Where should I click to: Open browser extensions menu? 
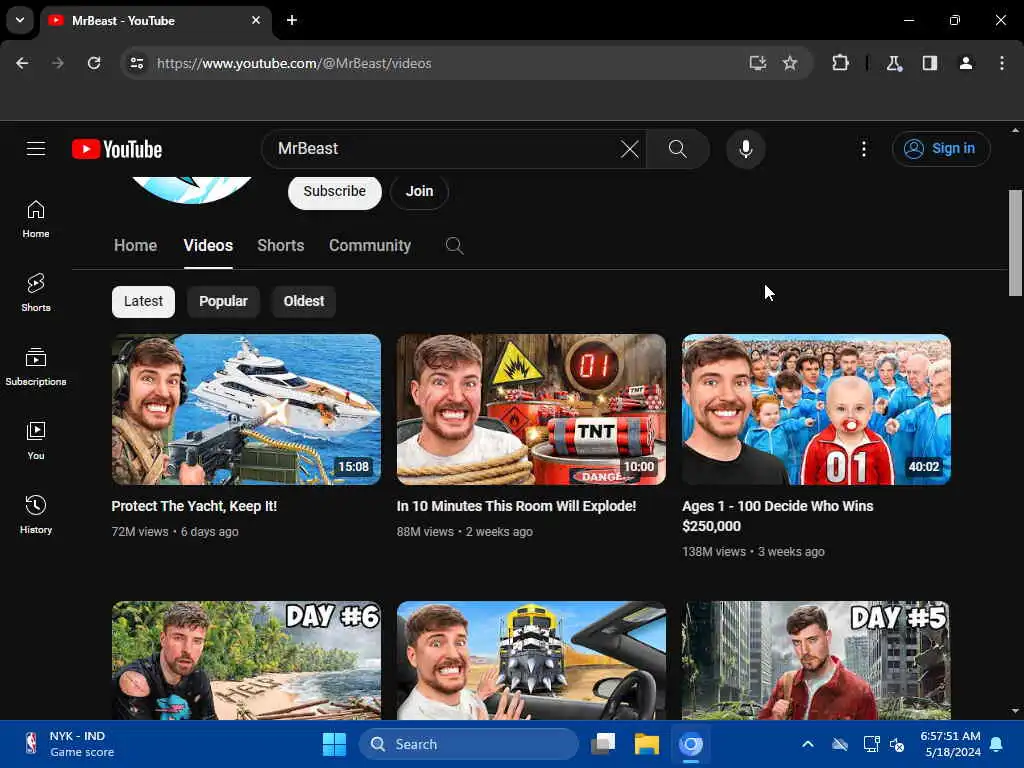point(840,63)
